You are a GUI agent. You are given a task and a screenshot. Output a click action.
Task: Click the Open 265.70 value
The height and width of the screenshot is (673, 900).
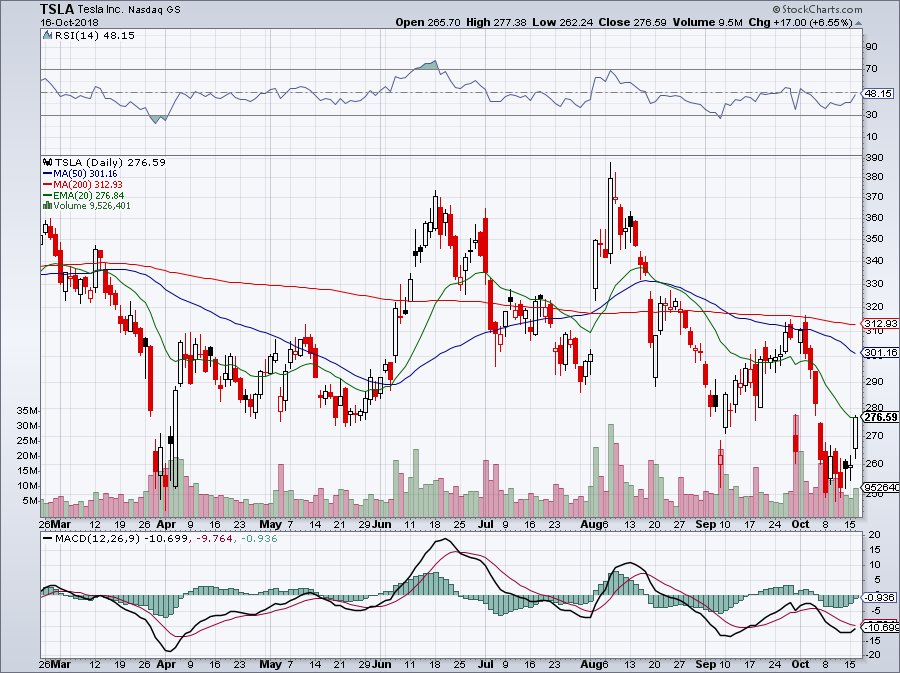pyautogui.click(x=428, y=22)
